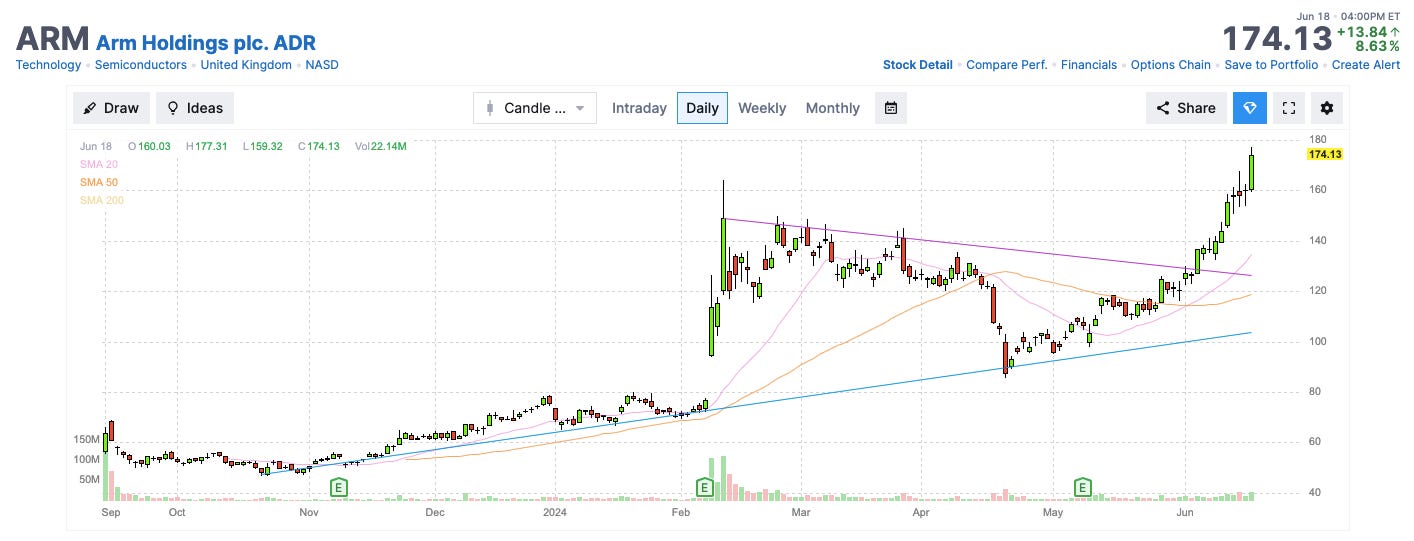Click the Jun 18 04:00PM ET timestamp
Screen dimensions: 1414x541
[1349, 16]
